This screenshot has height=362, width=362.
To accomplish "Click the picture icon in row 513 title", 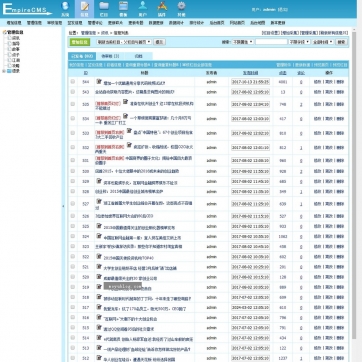I will 99,348.
